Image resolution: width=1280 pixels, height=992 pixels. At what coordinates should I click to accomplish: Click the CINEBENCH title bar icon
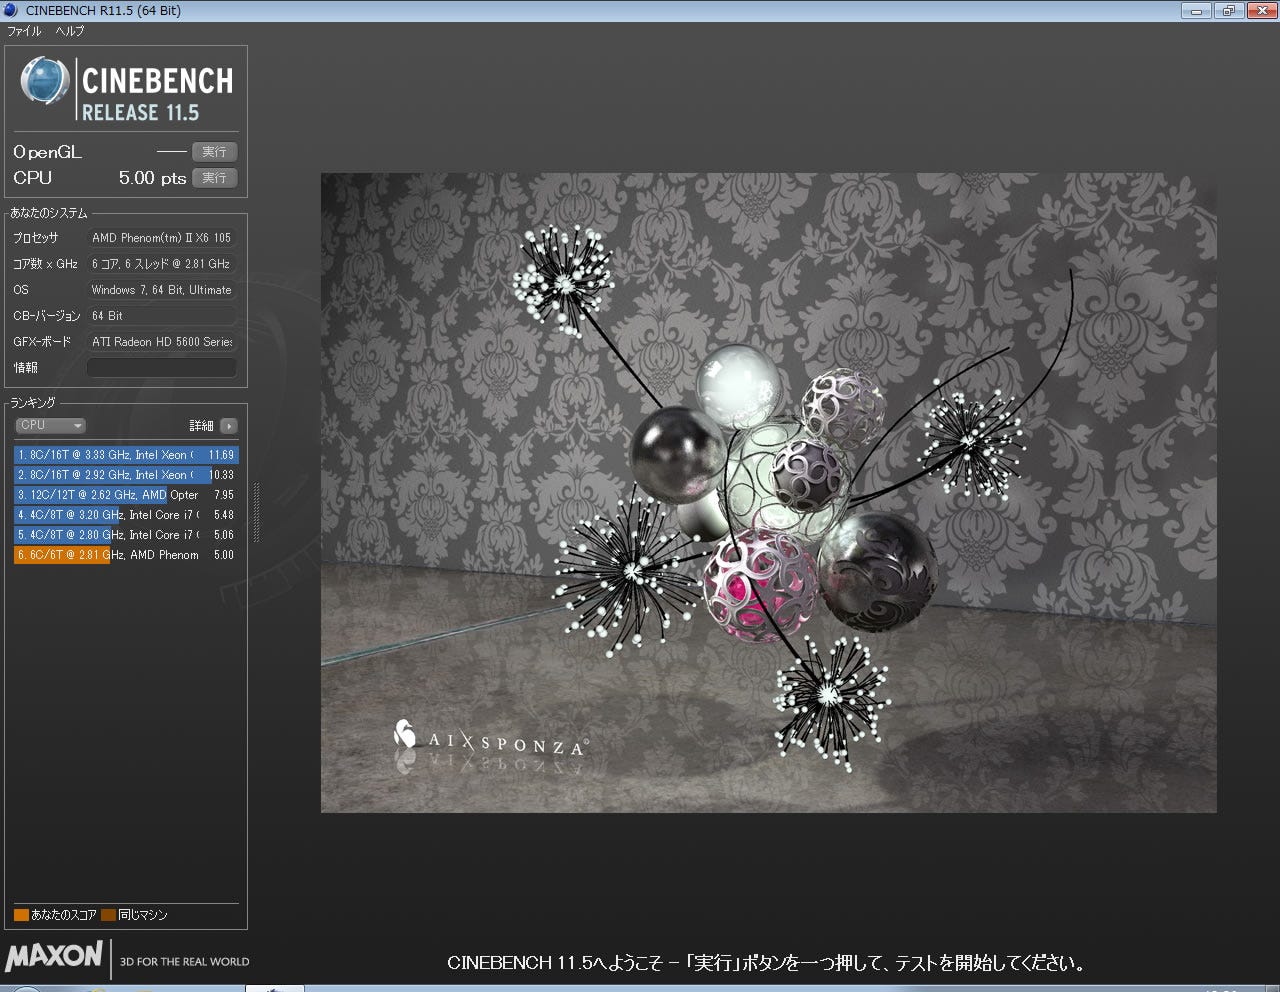[12, 10]
